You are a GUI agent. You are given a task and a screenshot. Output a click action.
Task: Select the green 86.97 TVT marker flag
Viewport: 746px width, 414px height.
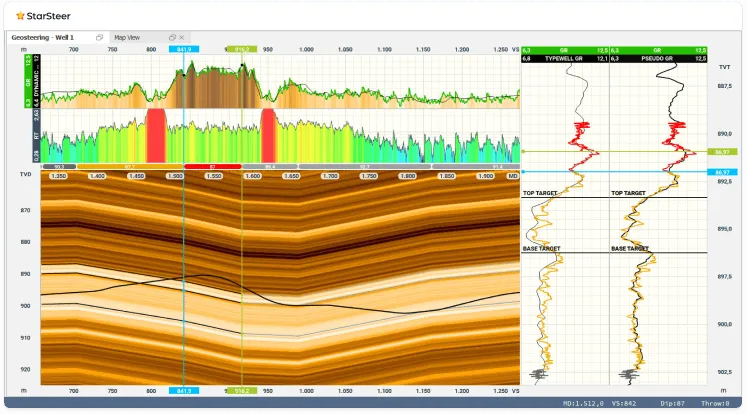point(722,152)
